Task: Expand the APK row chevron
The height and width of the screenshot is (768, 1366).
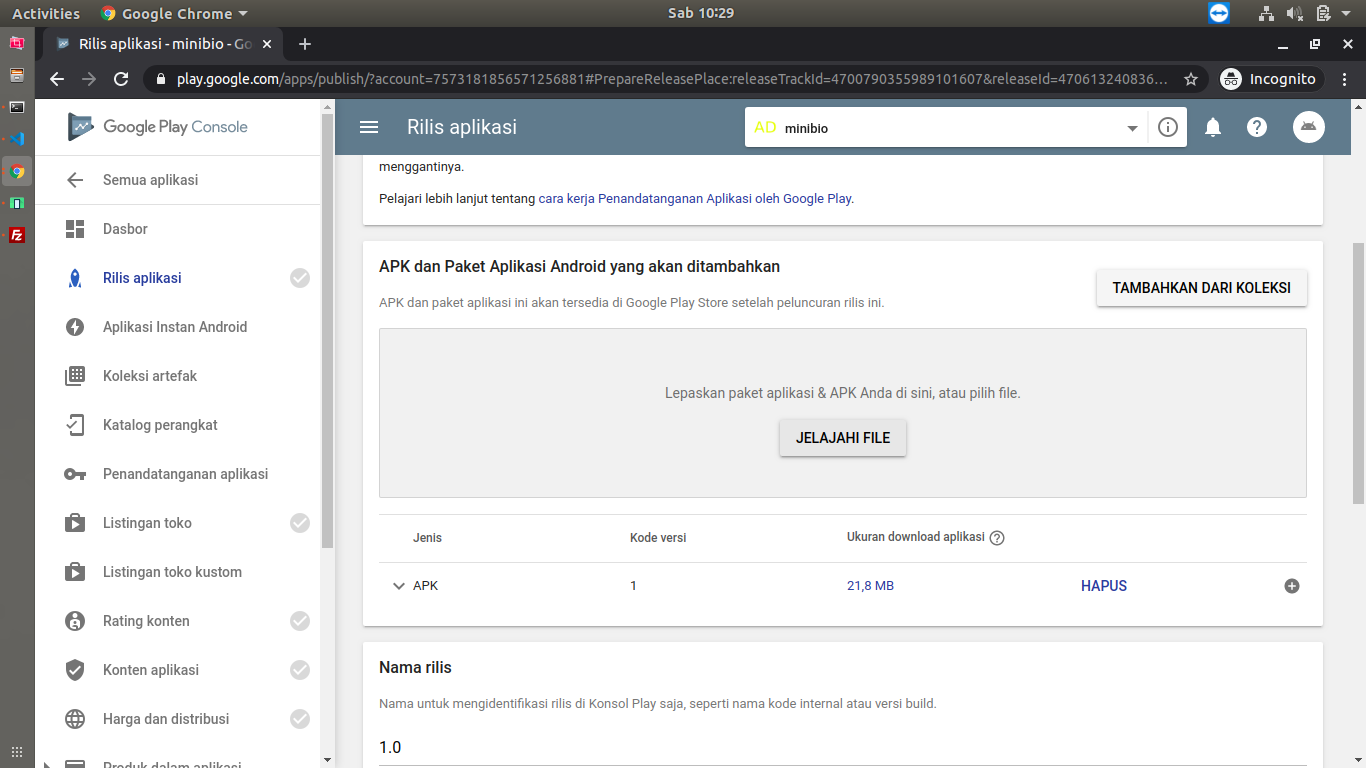Action: point(399,586)
